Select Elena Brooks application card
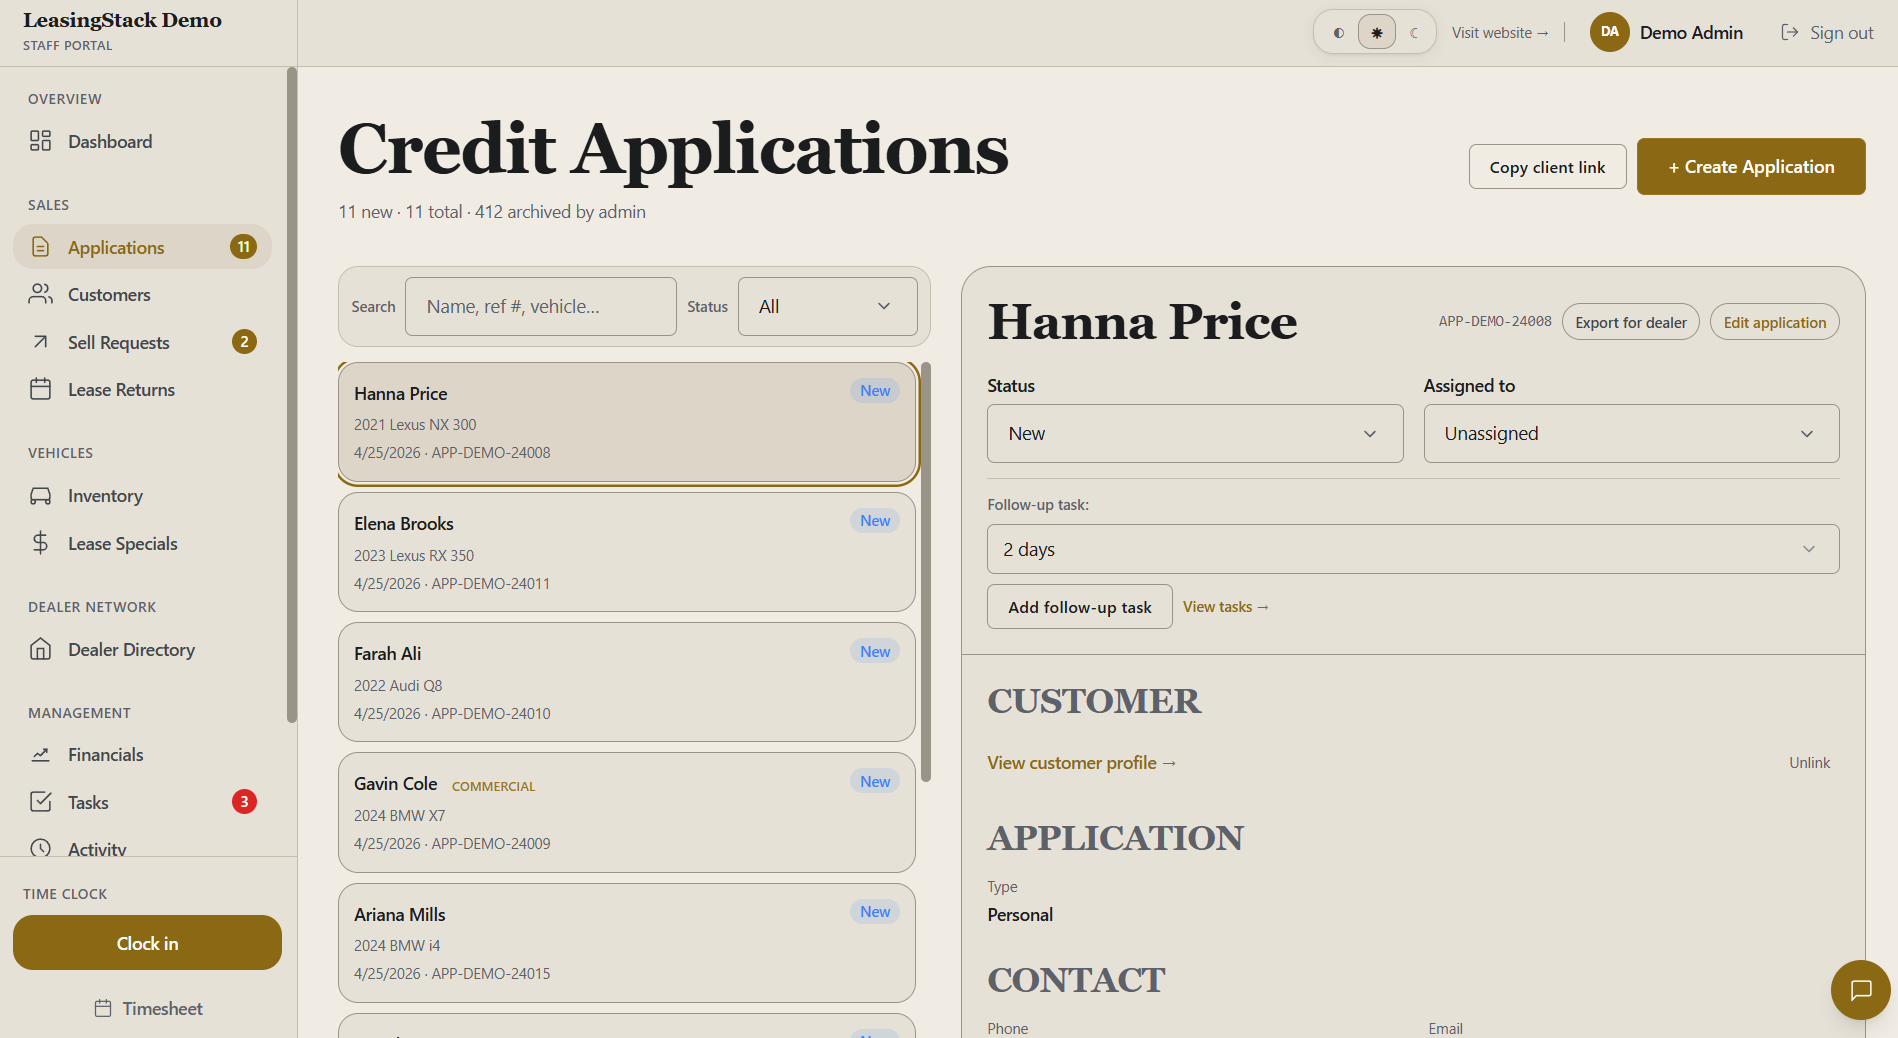 [x=627, y=552]
